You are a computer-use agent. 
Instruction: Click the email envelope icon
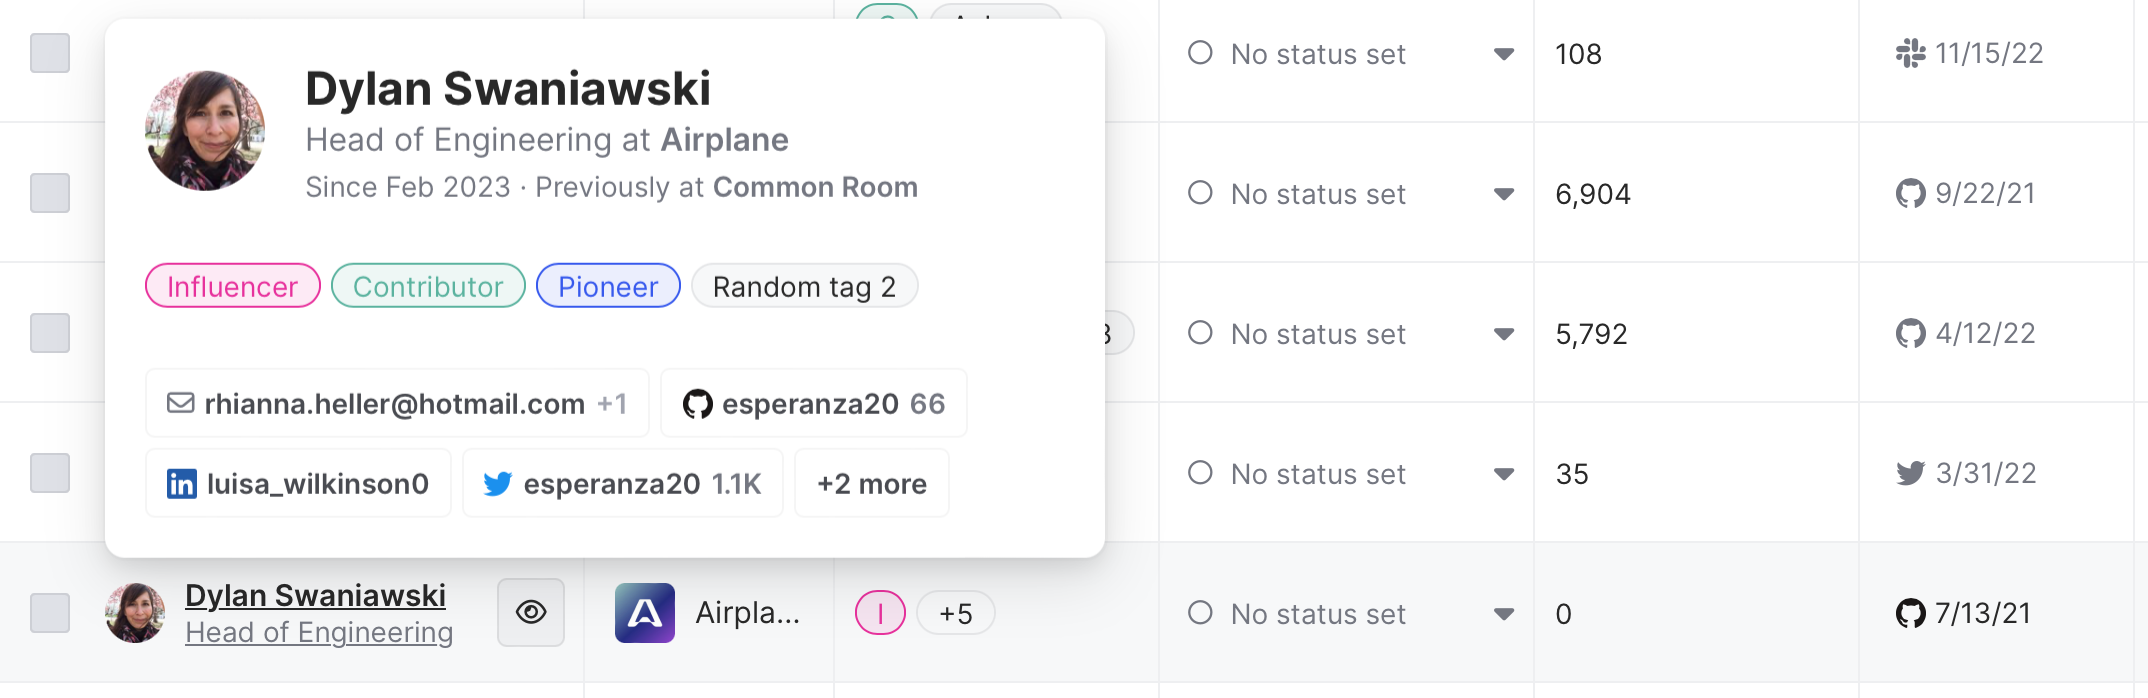(x=180, y=403)
